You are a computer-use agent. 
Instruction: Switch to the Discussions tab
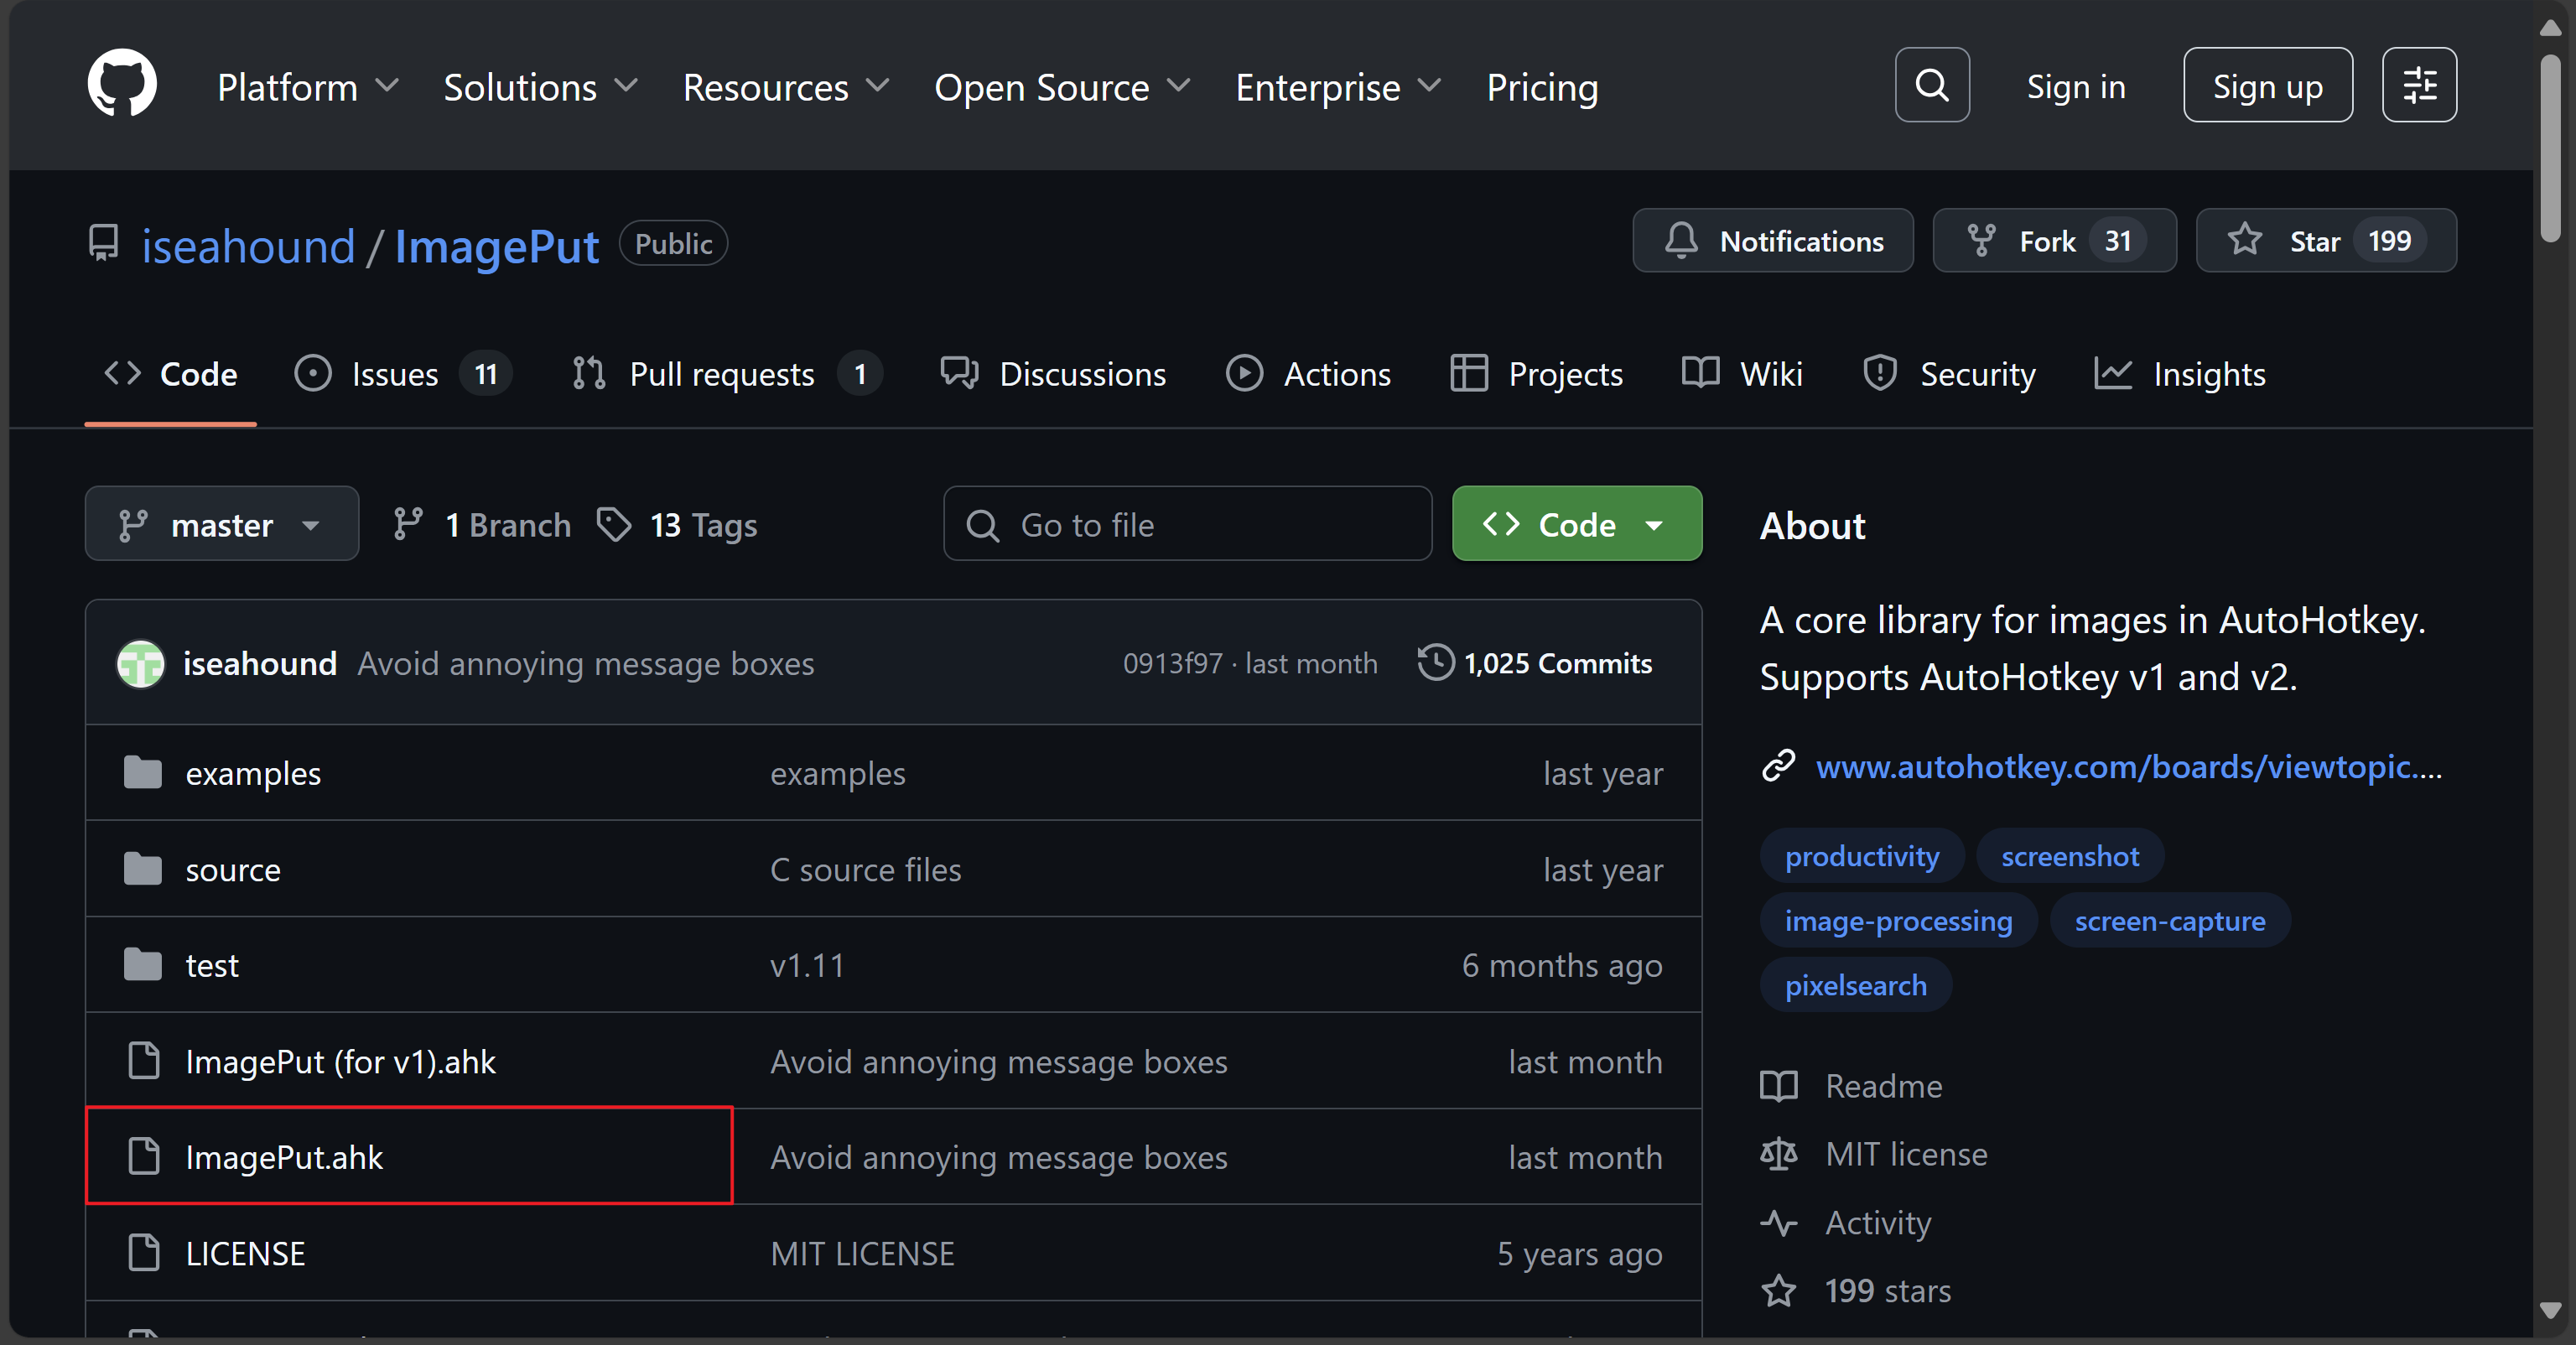[1053, 374]
